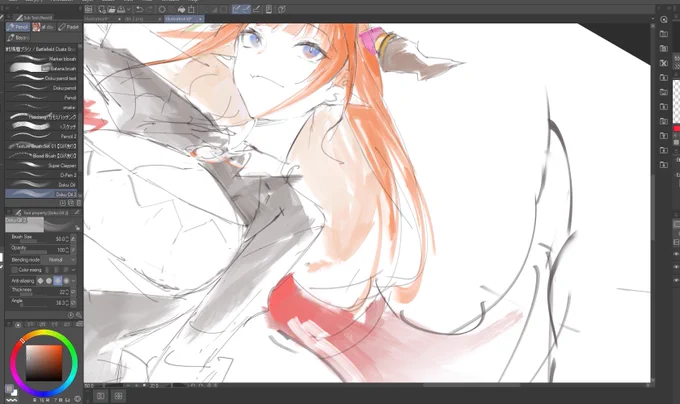Open Opacity dynamics button

click(x=73, y=250)
